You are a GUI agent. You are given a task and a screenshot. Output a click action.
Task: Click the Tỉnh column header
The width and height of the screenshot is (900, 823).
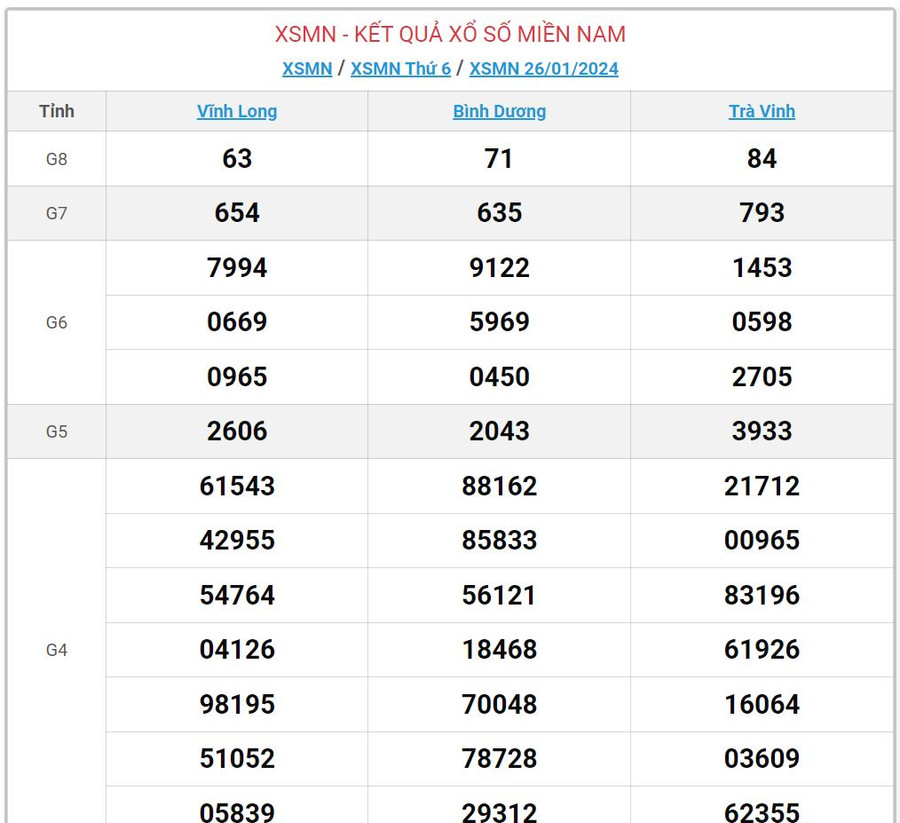(x=57, y=111)
